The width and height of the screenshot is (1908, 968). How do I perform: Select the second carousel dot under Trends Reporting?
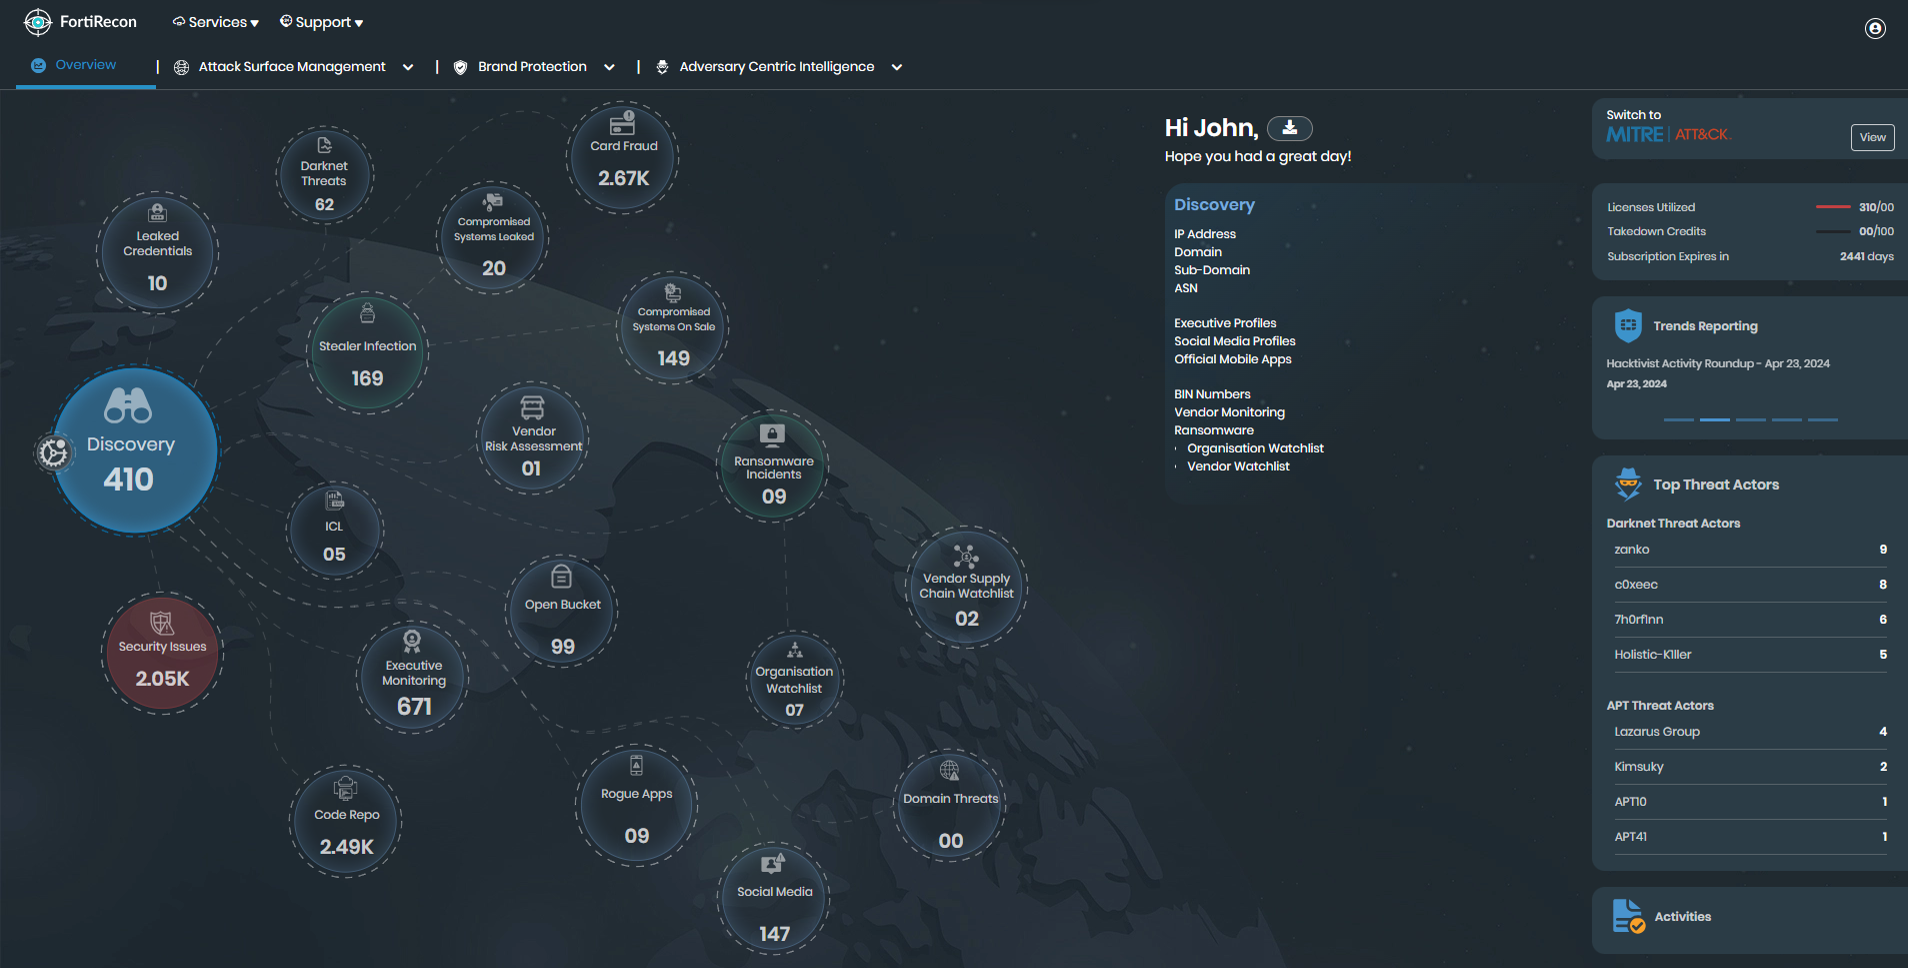(1714, 420)
